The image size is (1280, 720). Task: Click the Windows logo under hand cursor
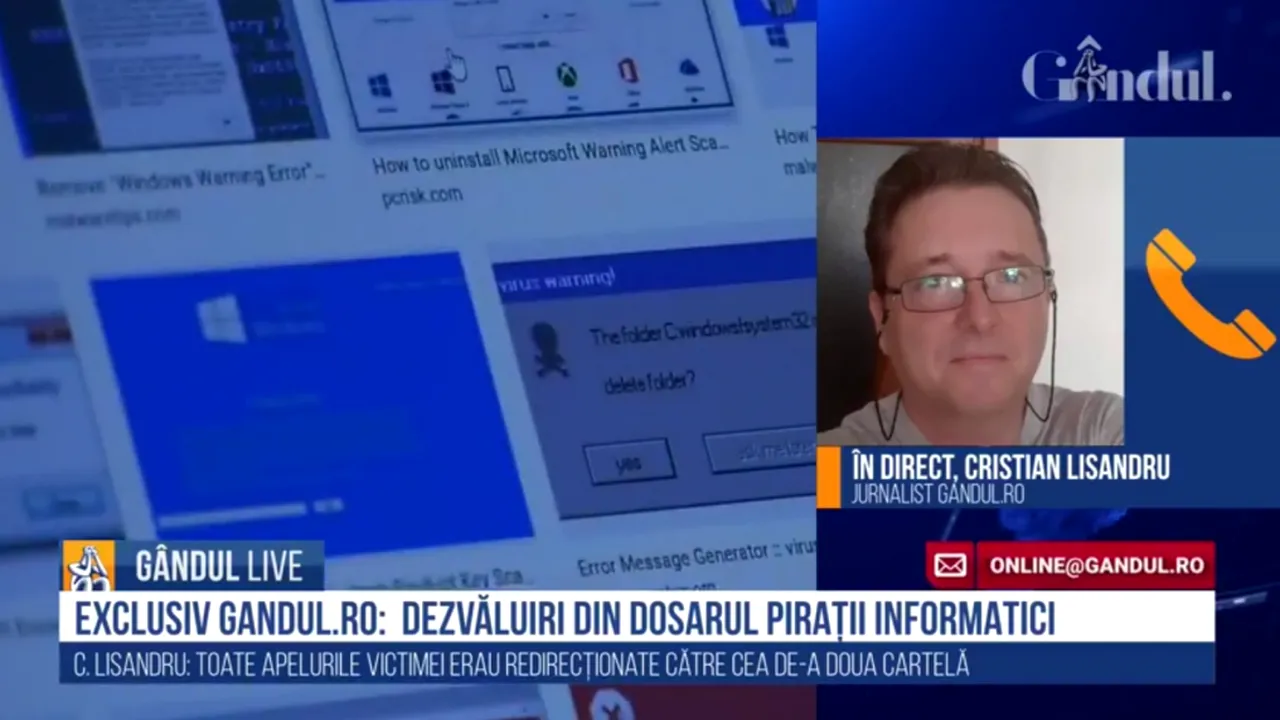click(443, 82)
